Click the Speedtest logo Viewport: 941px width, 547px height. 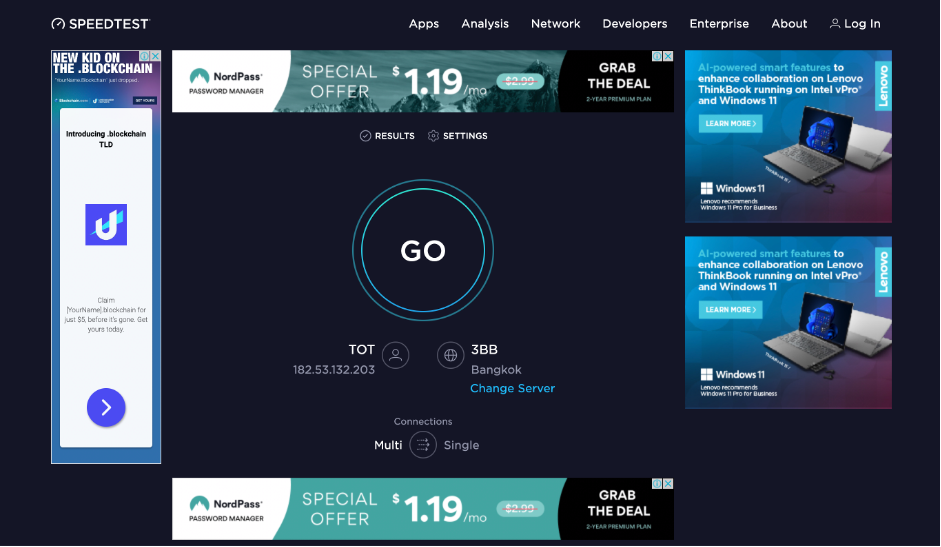[100, 24]
